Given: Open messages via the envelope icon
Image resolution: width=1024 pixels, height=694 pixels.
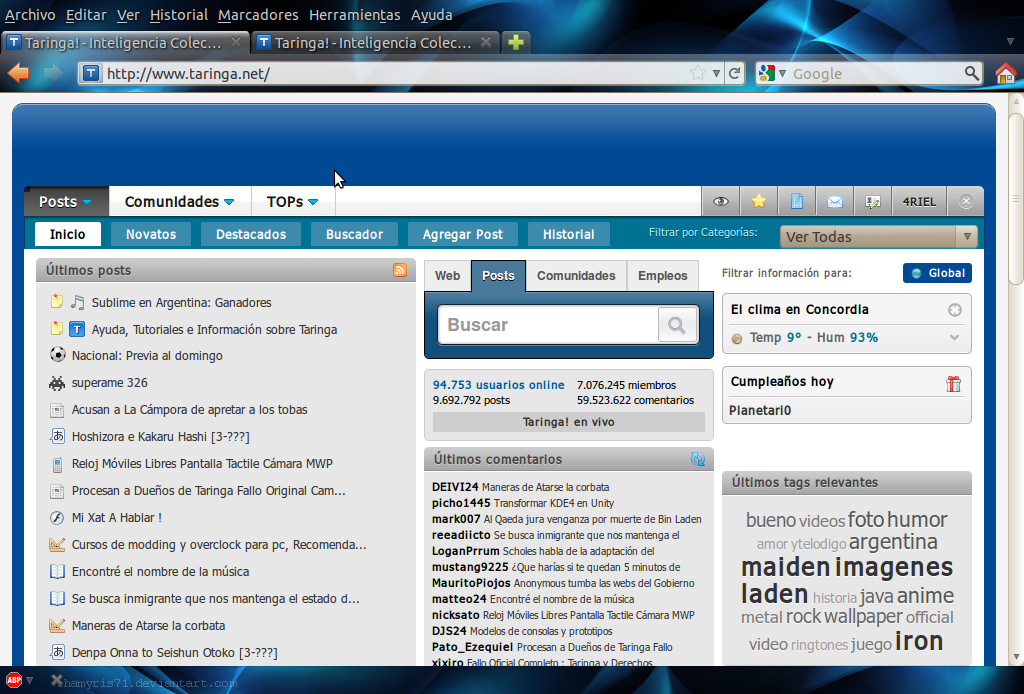Looking at the screenshot, I should (835, 202).
